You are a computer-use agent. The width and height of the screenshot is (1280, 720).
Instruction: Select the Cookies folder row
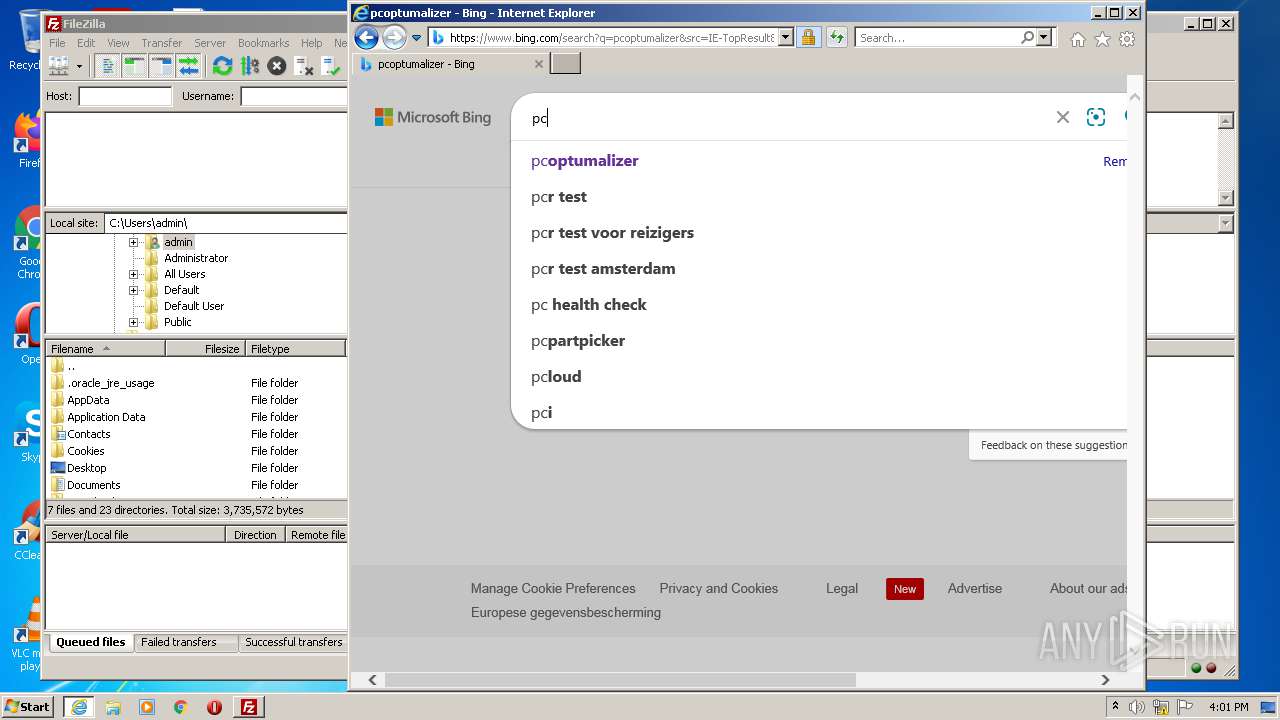(196, 451)
